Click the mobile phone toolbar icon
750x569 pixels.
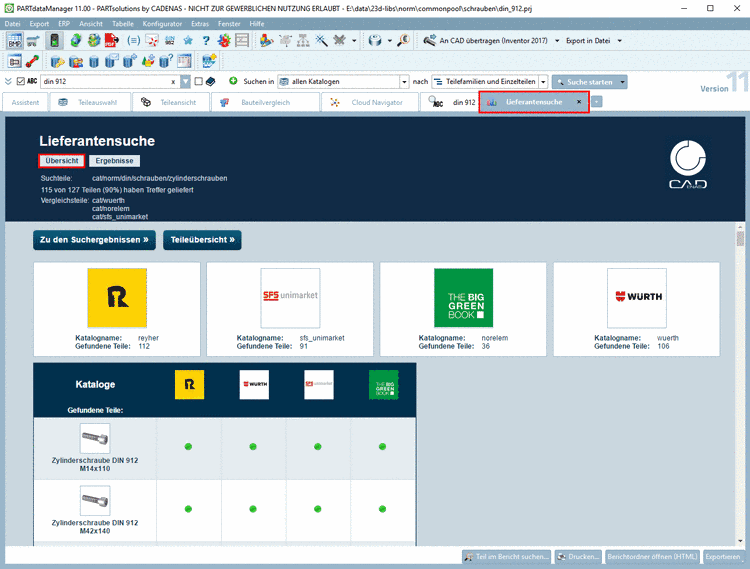[55, 41]
